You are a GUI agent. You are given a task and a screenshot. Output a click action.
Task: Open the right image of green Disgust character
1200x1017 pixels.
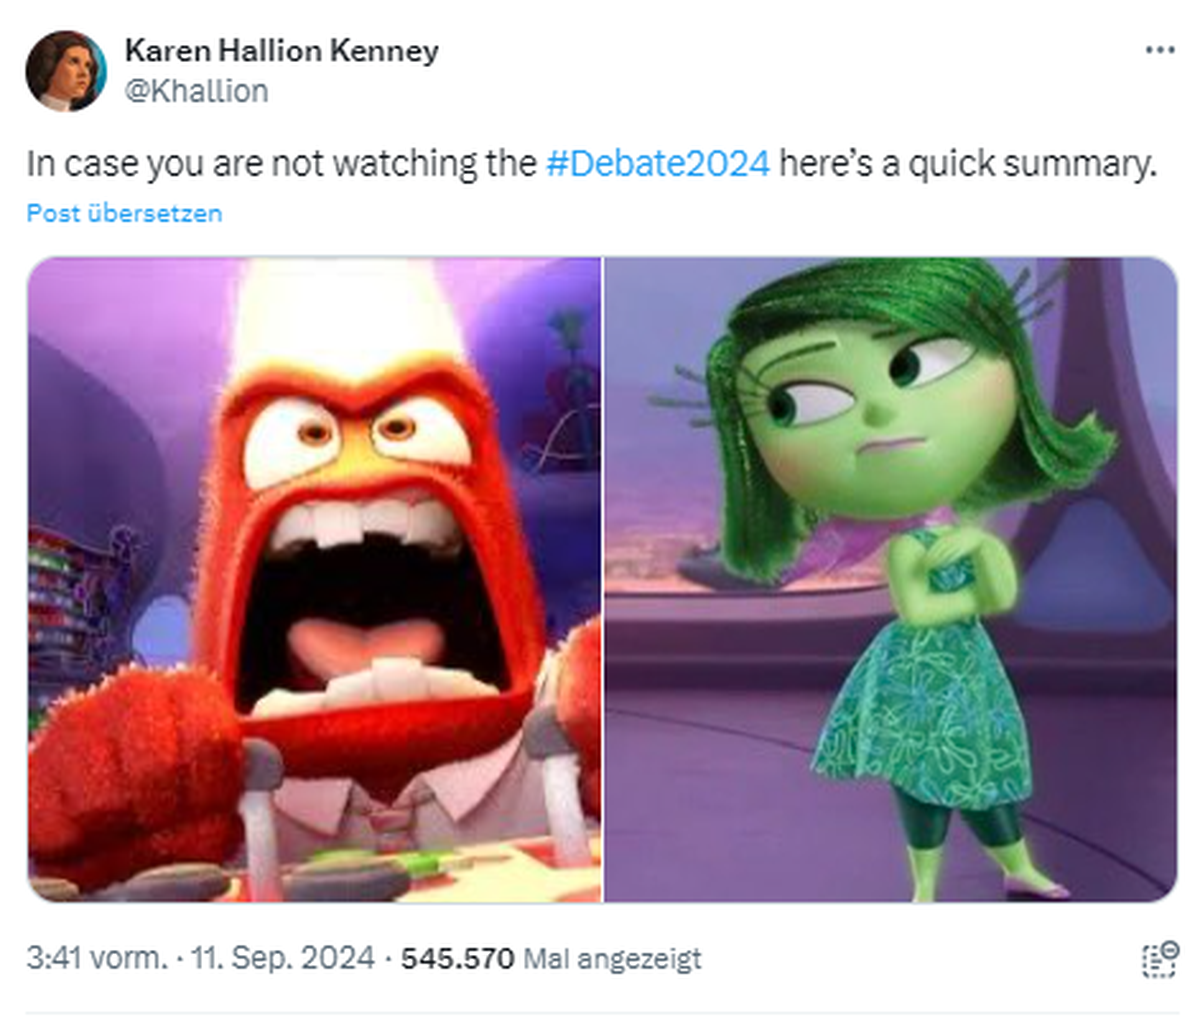click(x=890, y=580)
